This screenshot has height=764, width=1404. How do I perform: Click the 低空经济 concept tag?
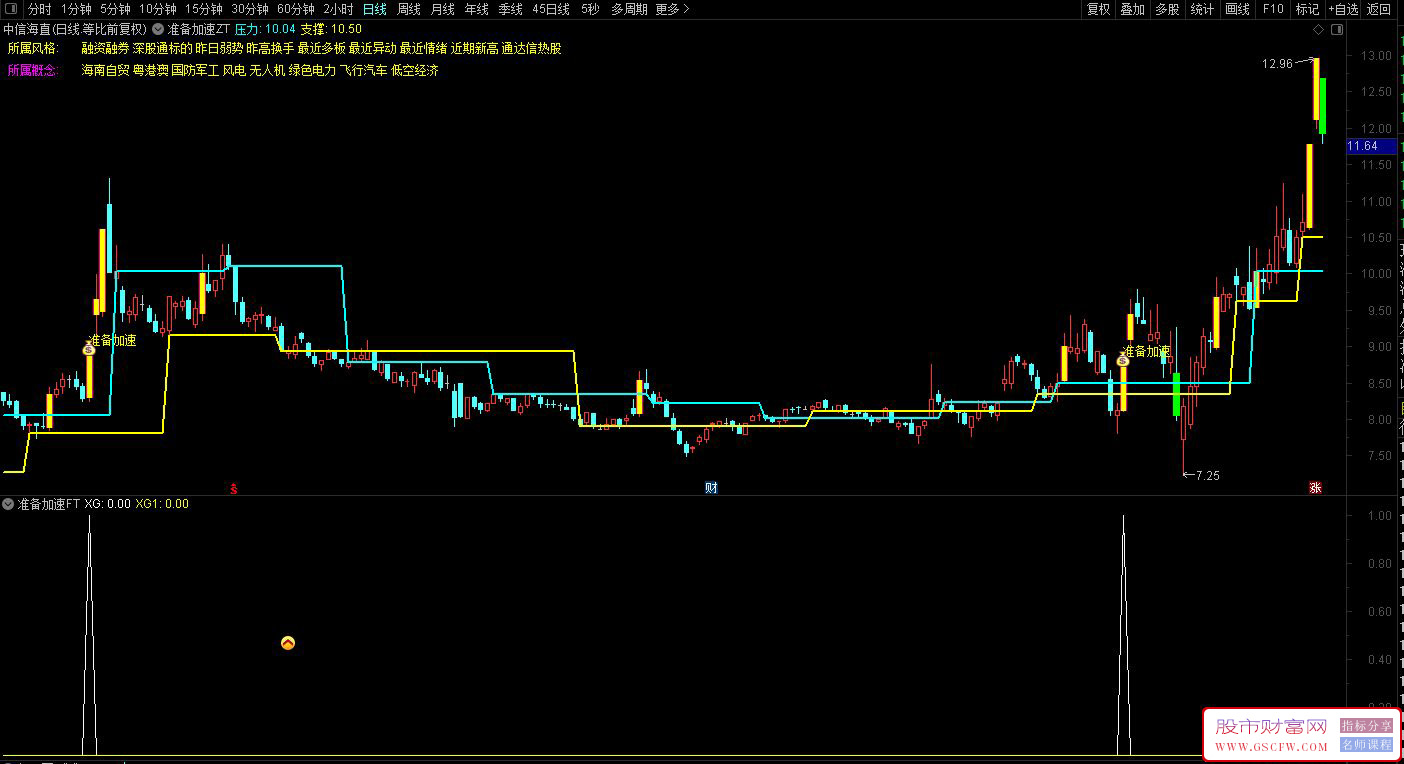click(415, 71)
